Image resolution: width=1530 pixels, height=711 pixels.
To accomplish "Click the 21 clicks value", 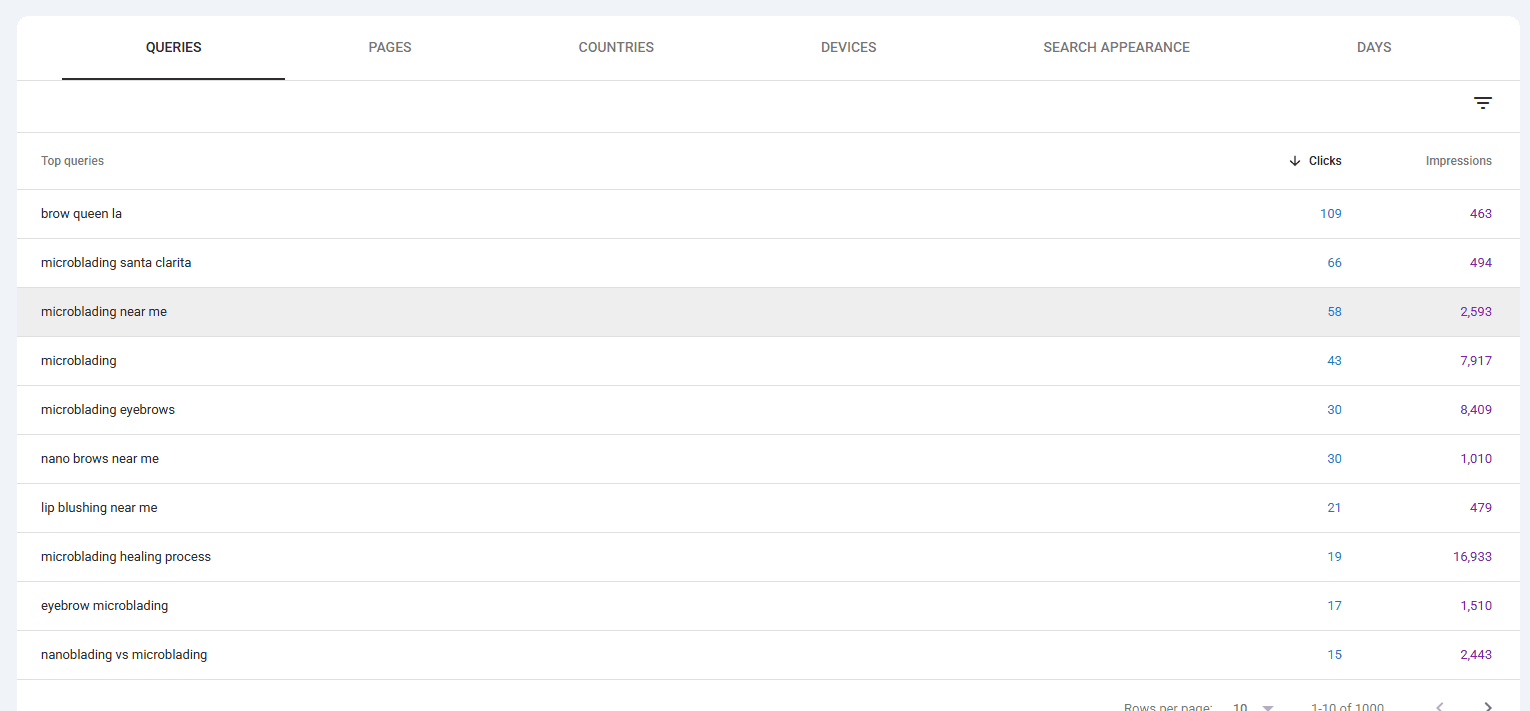I will [x=1334, y=508].
